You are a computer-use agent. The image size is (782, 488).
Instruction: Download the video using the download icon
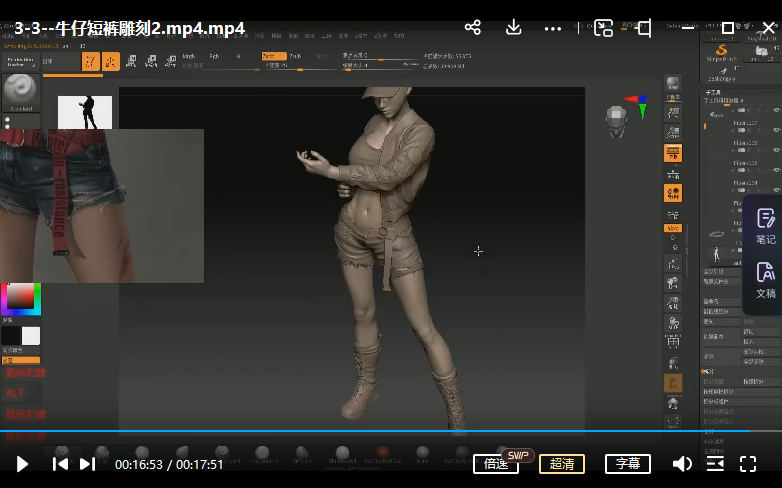point(514,28)
